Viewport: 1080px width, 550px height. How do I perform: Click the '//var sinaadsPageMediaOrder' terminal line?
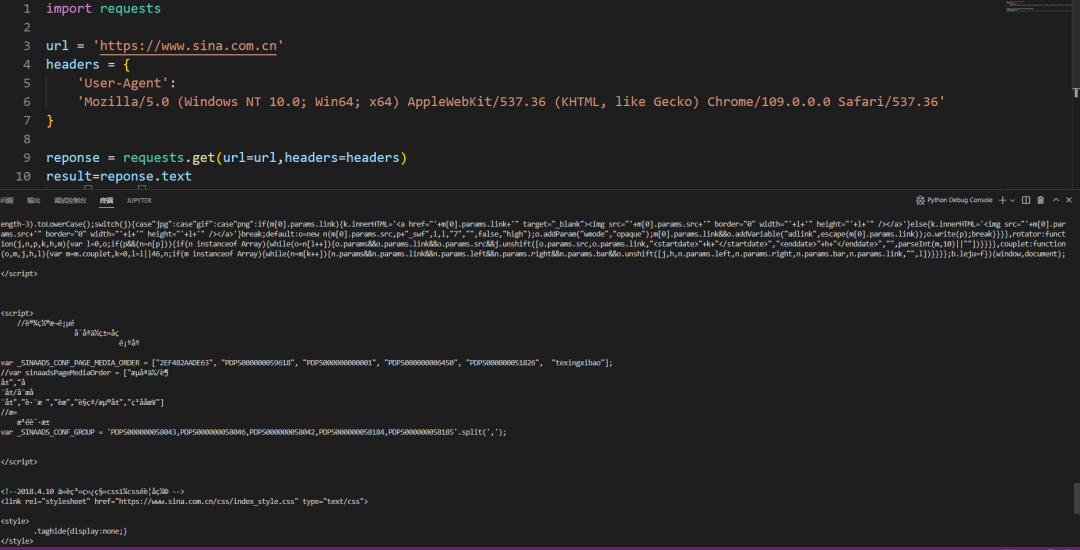85,372
